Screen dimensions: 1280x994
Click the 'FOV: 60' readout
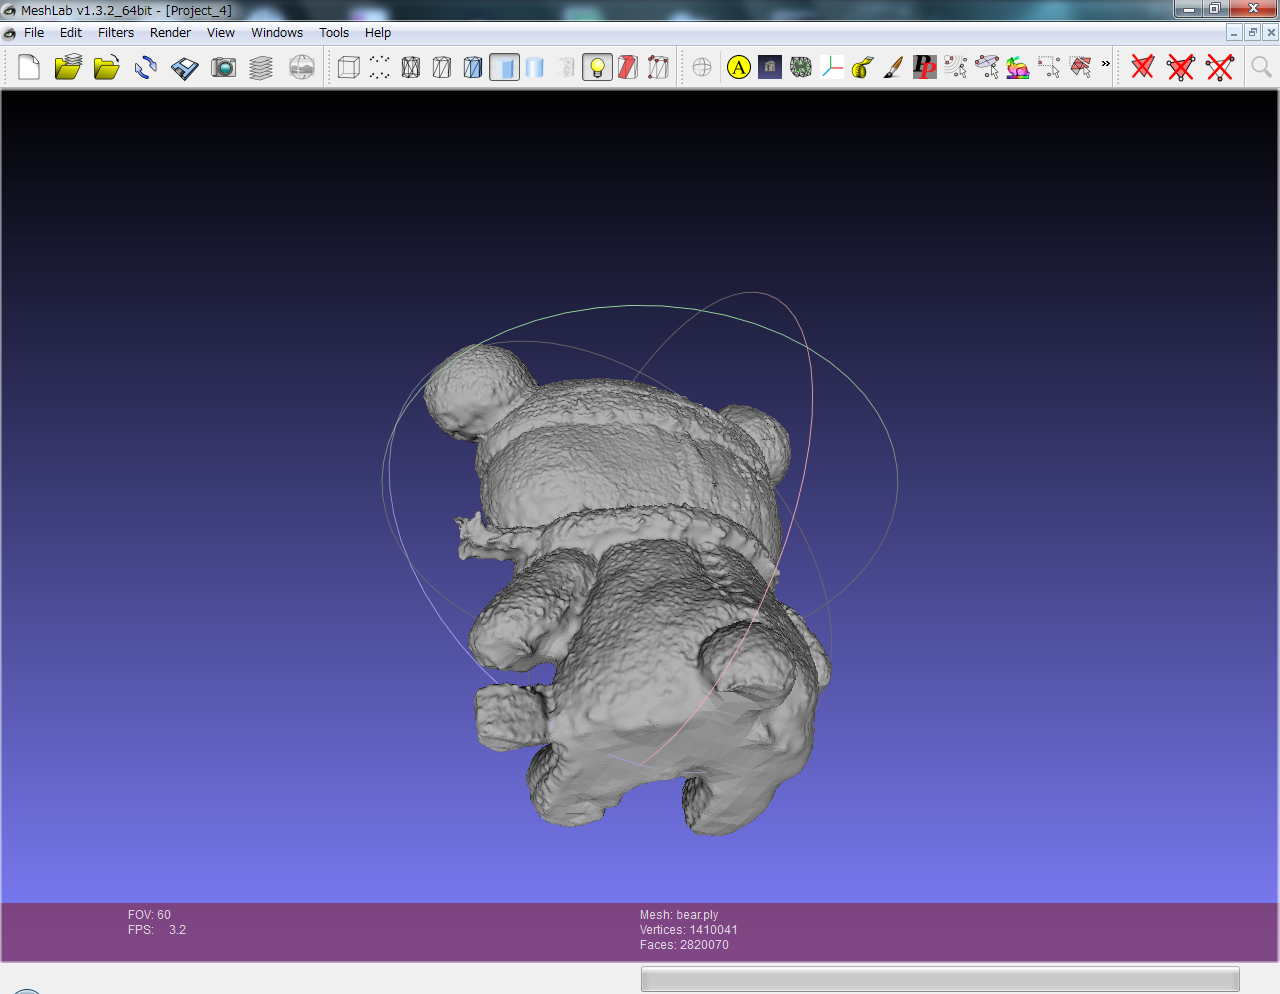[149, 915]
